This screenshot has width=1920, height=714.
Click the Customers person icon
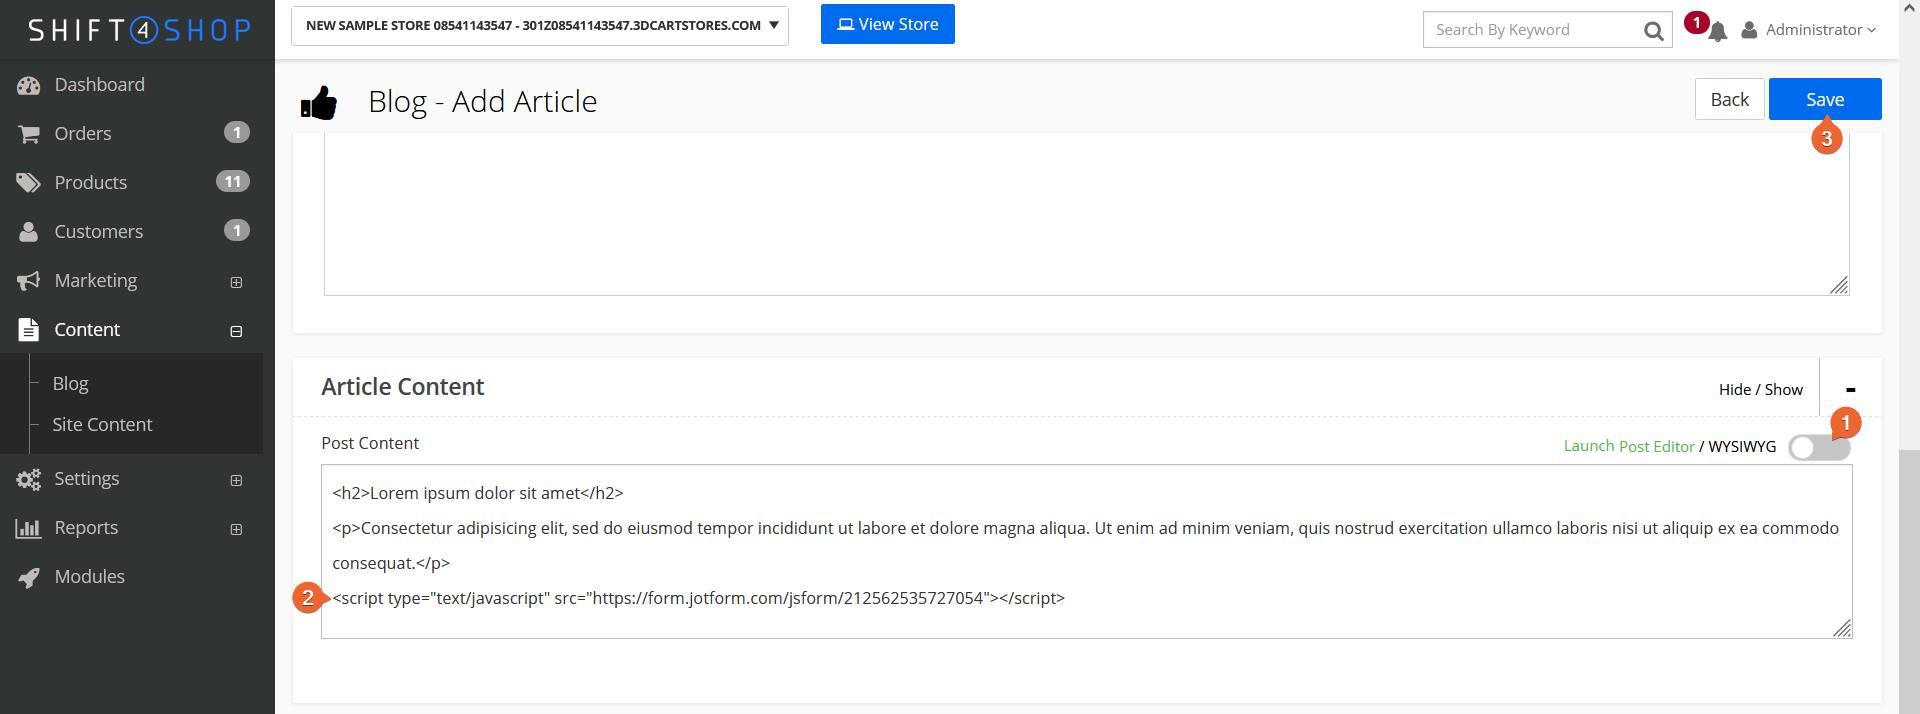pyautogui.click(x=28, y=232)
